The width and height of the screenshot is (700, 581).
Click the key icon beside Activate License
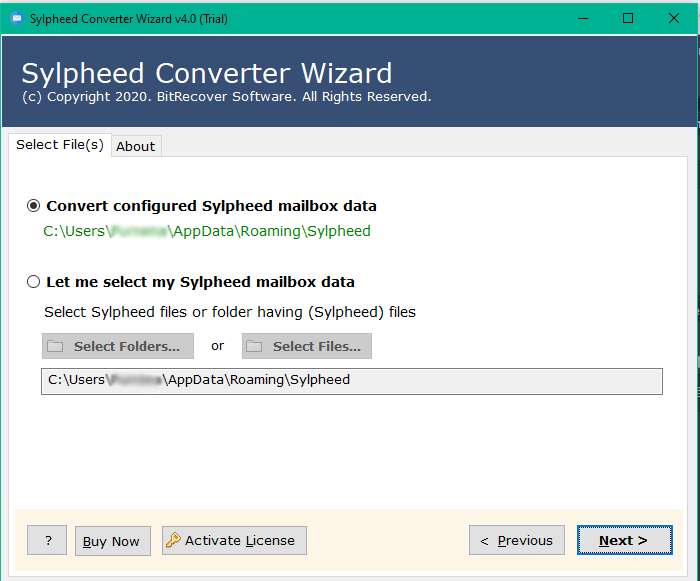click(x=173, y=541)
